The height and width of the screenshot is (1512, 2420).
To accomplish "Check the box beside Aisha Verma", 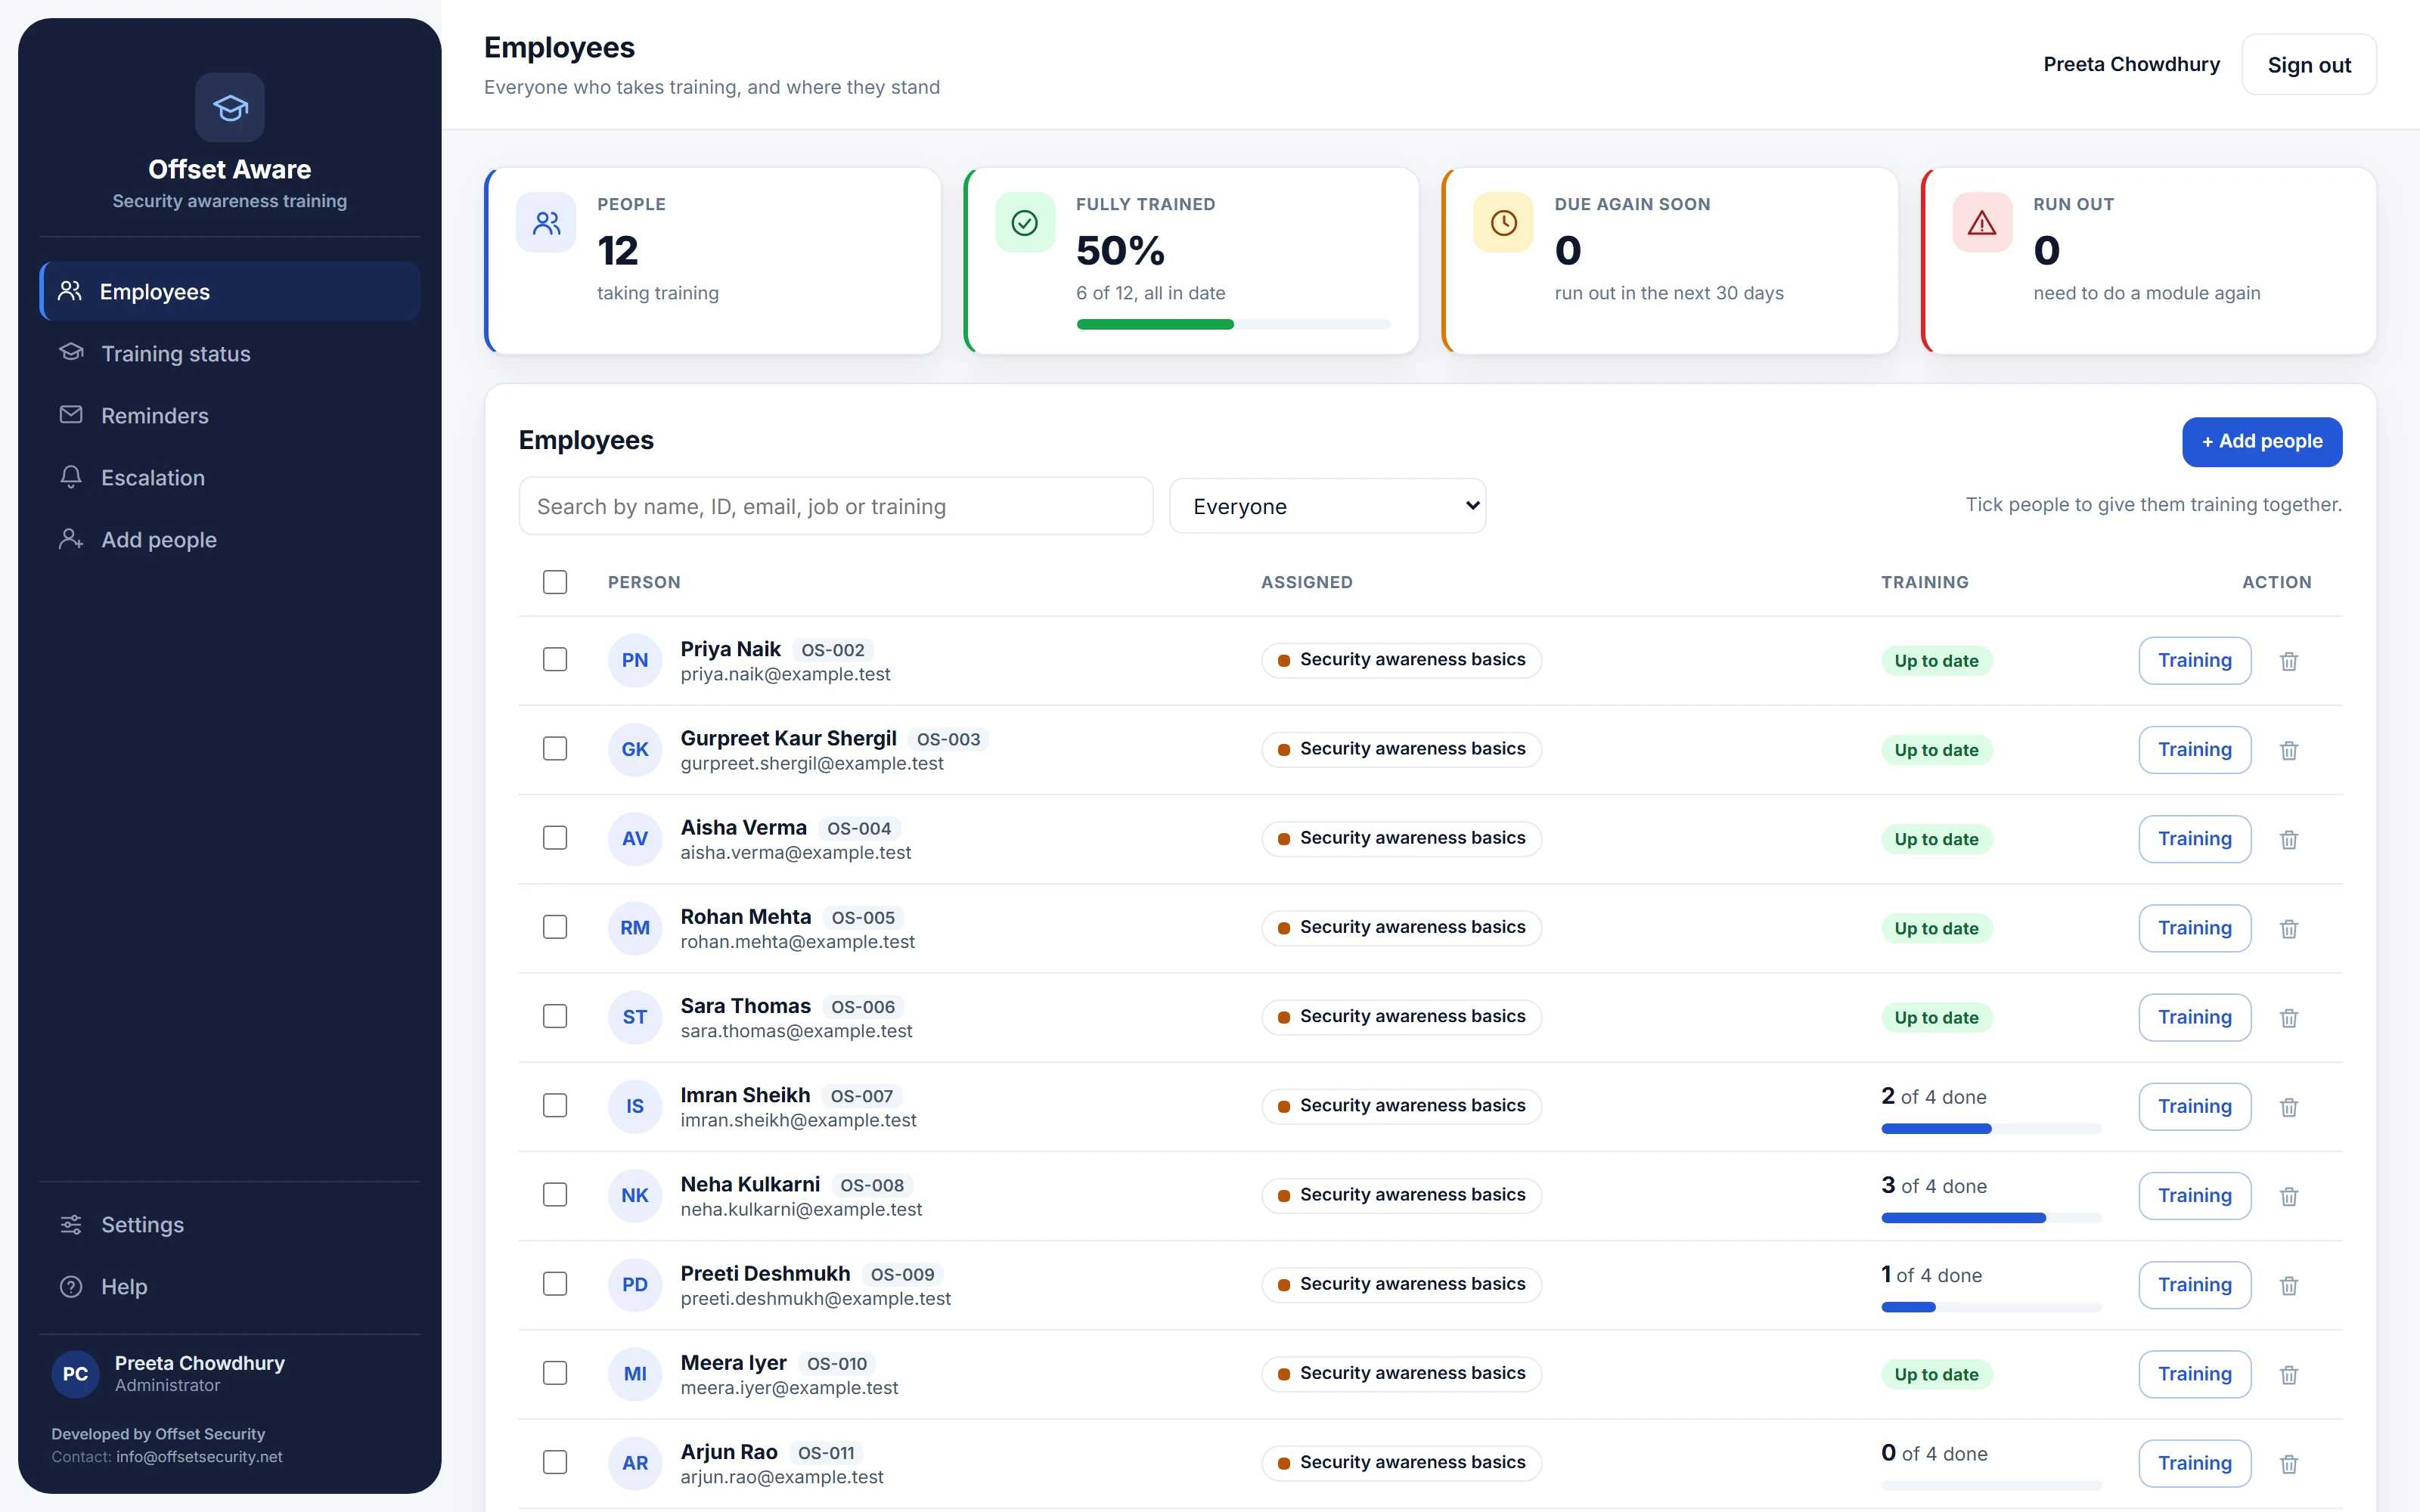I will coord(555,837).
